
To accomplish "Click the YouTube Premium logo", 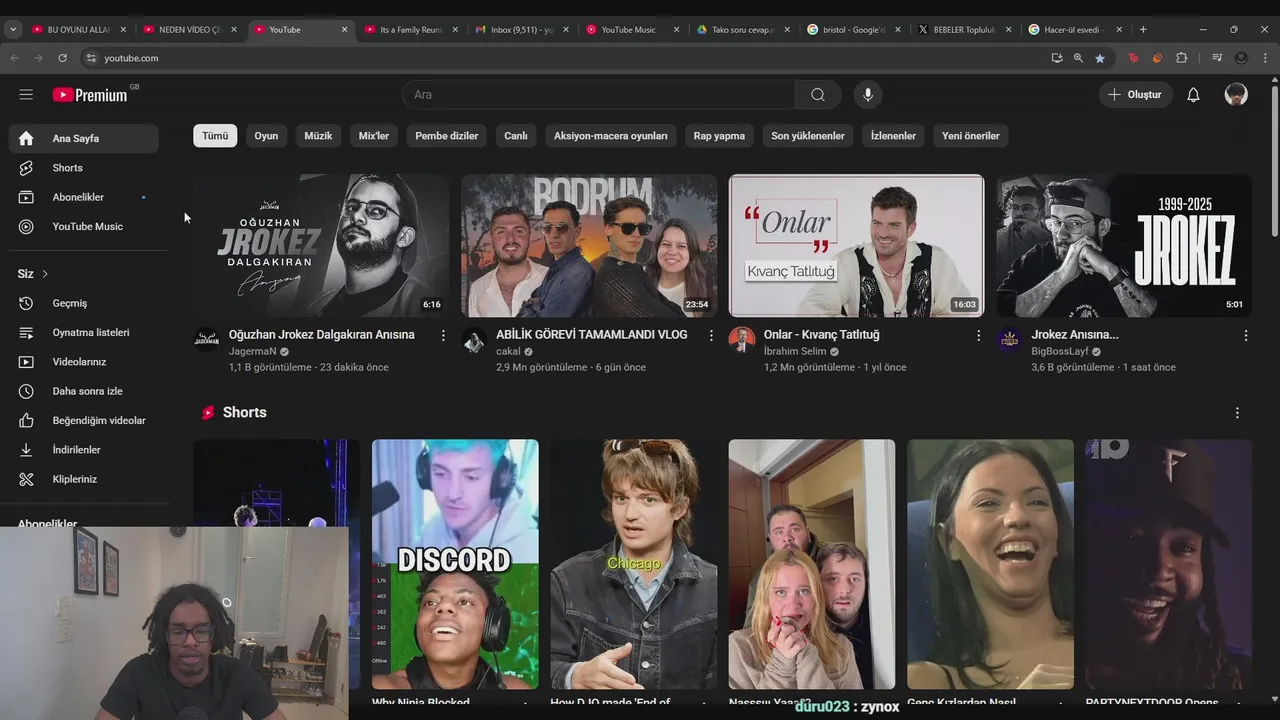I will 90,95.
